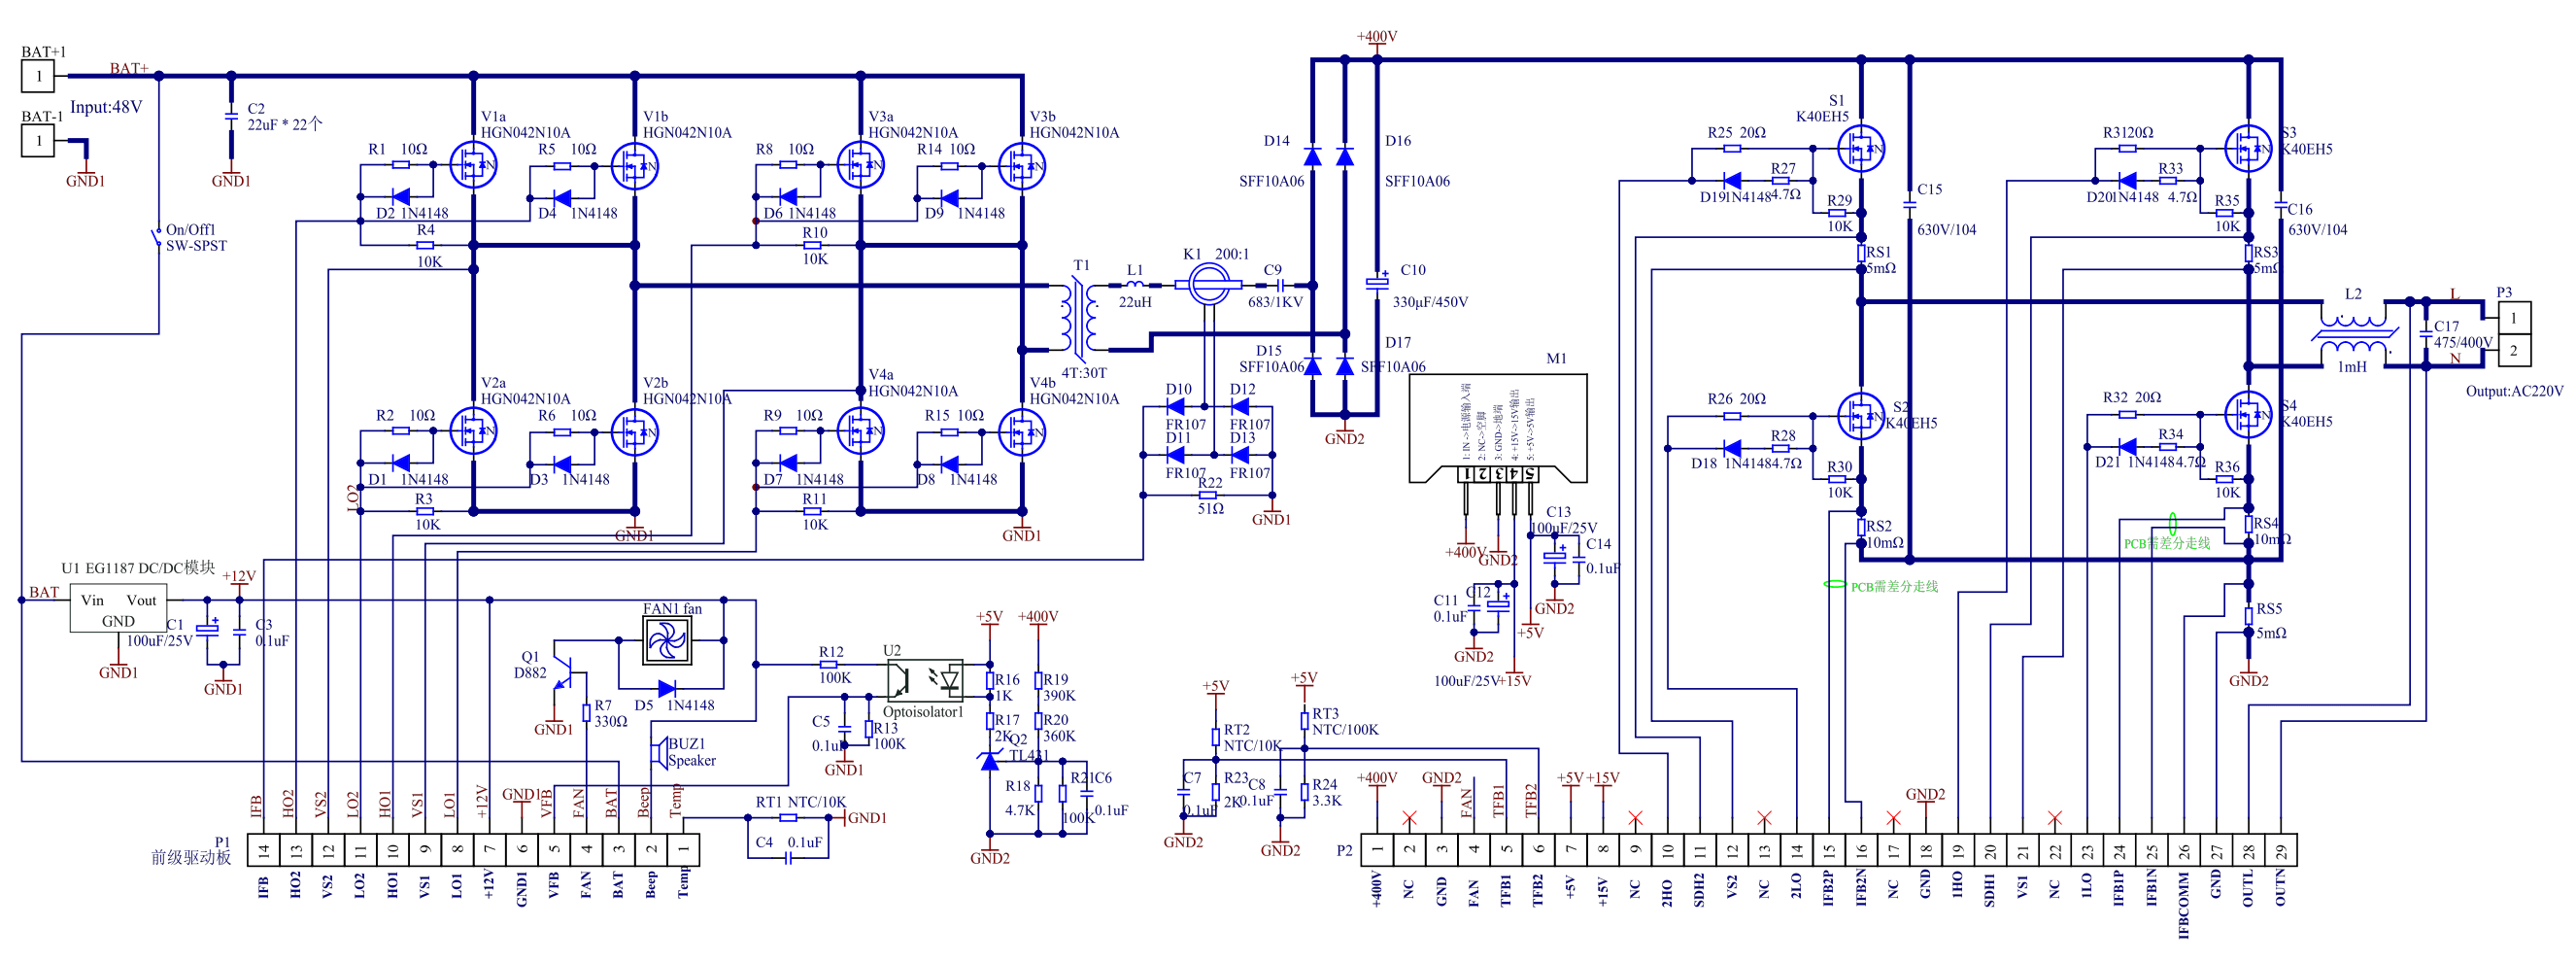Select the S1 K40EH5 transistor symbol
The height and width of the screenshot is (962, 2576).
click(x=1860, y=149)
